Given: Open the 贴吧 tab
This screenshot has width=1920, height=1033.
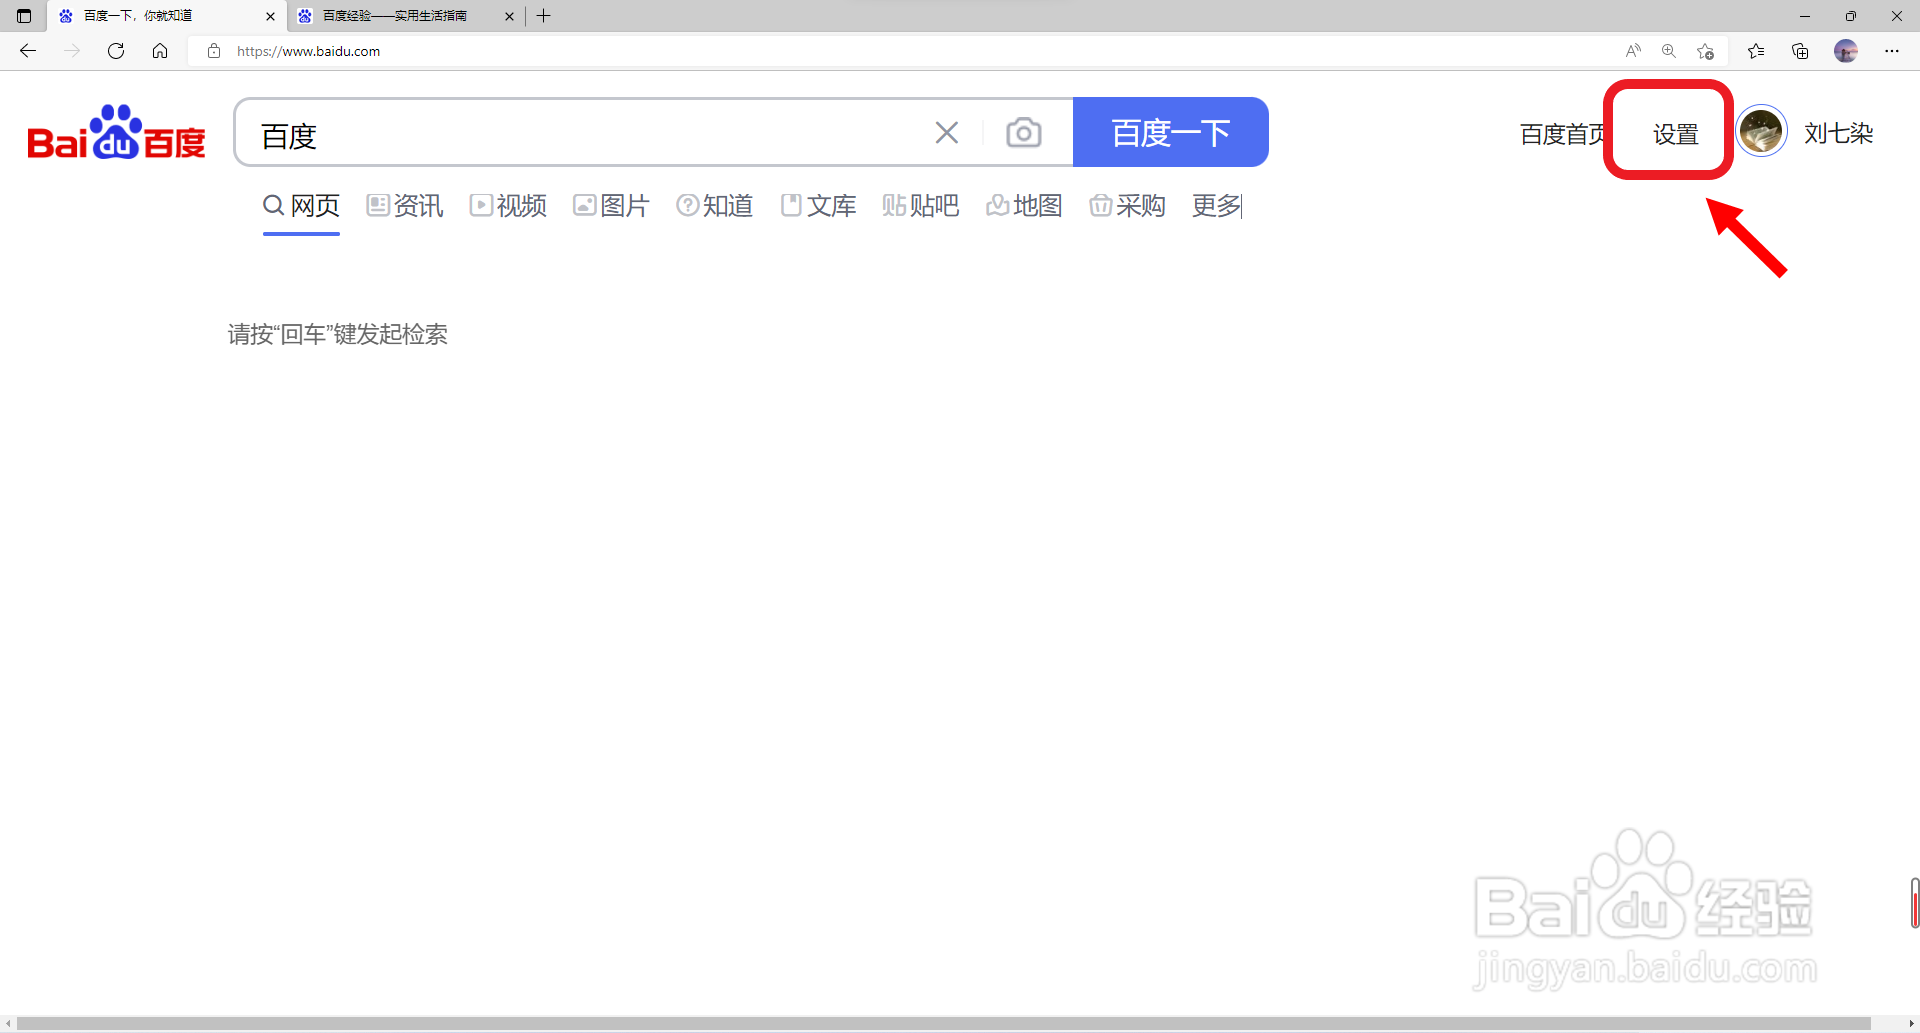Looking at the screenshot, I should 921,206.
